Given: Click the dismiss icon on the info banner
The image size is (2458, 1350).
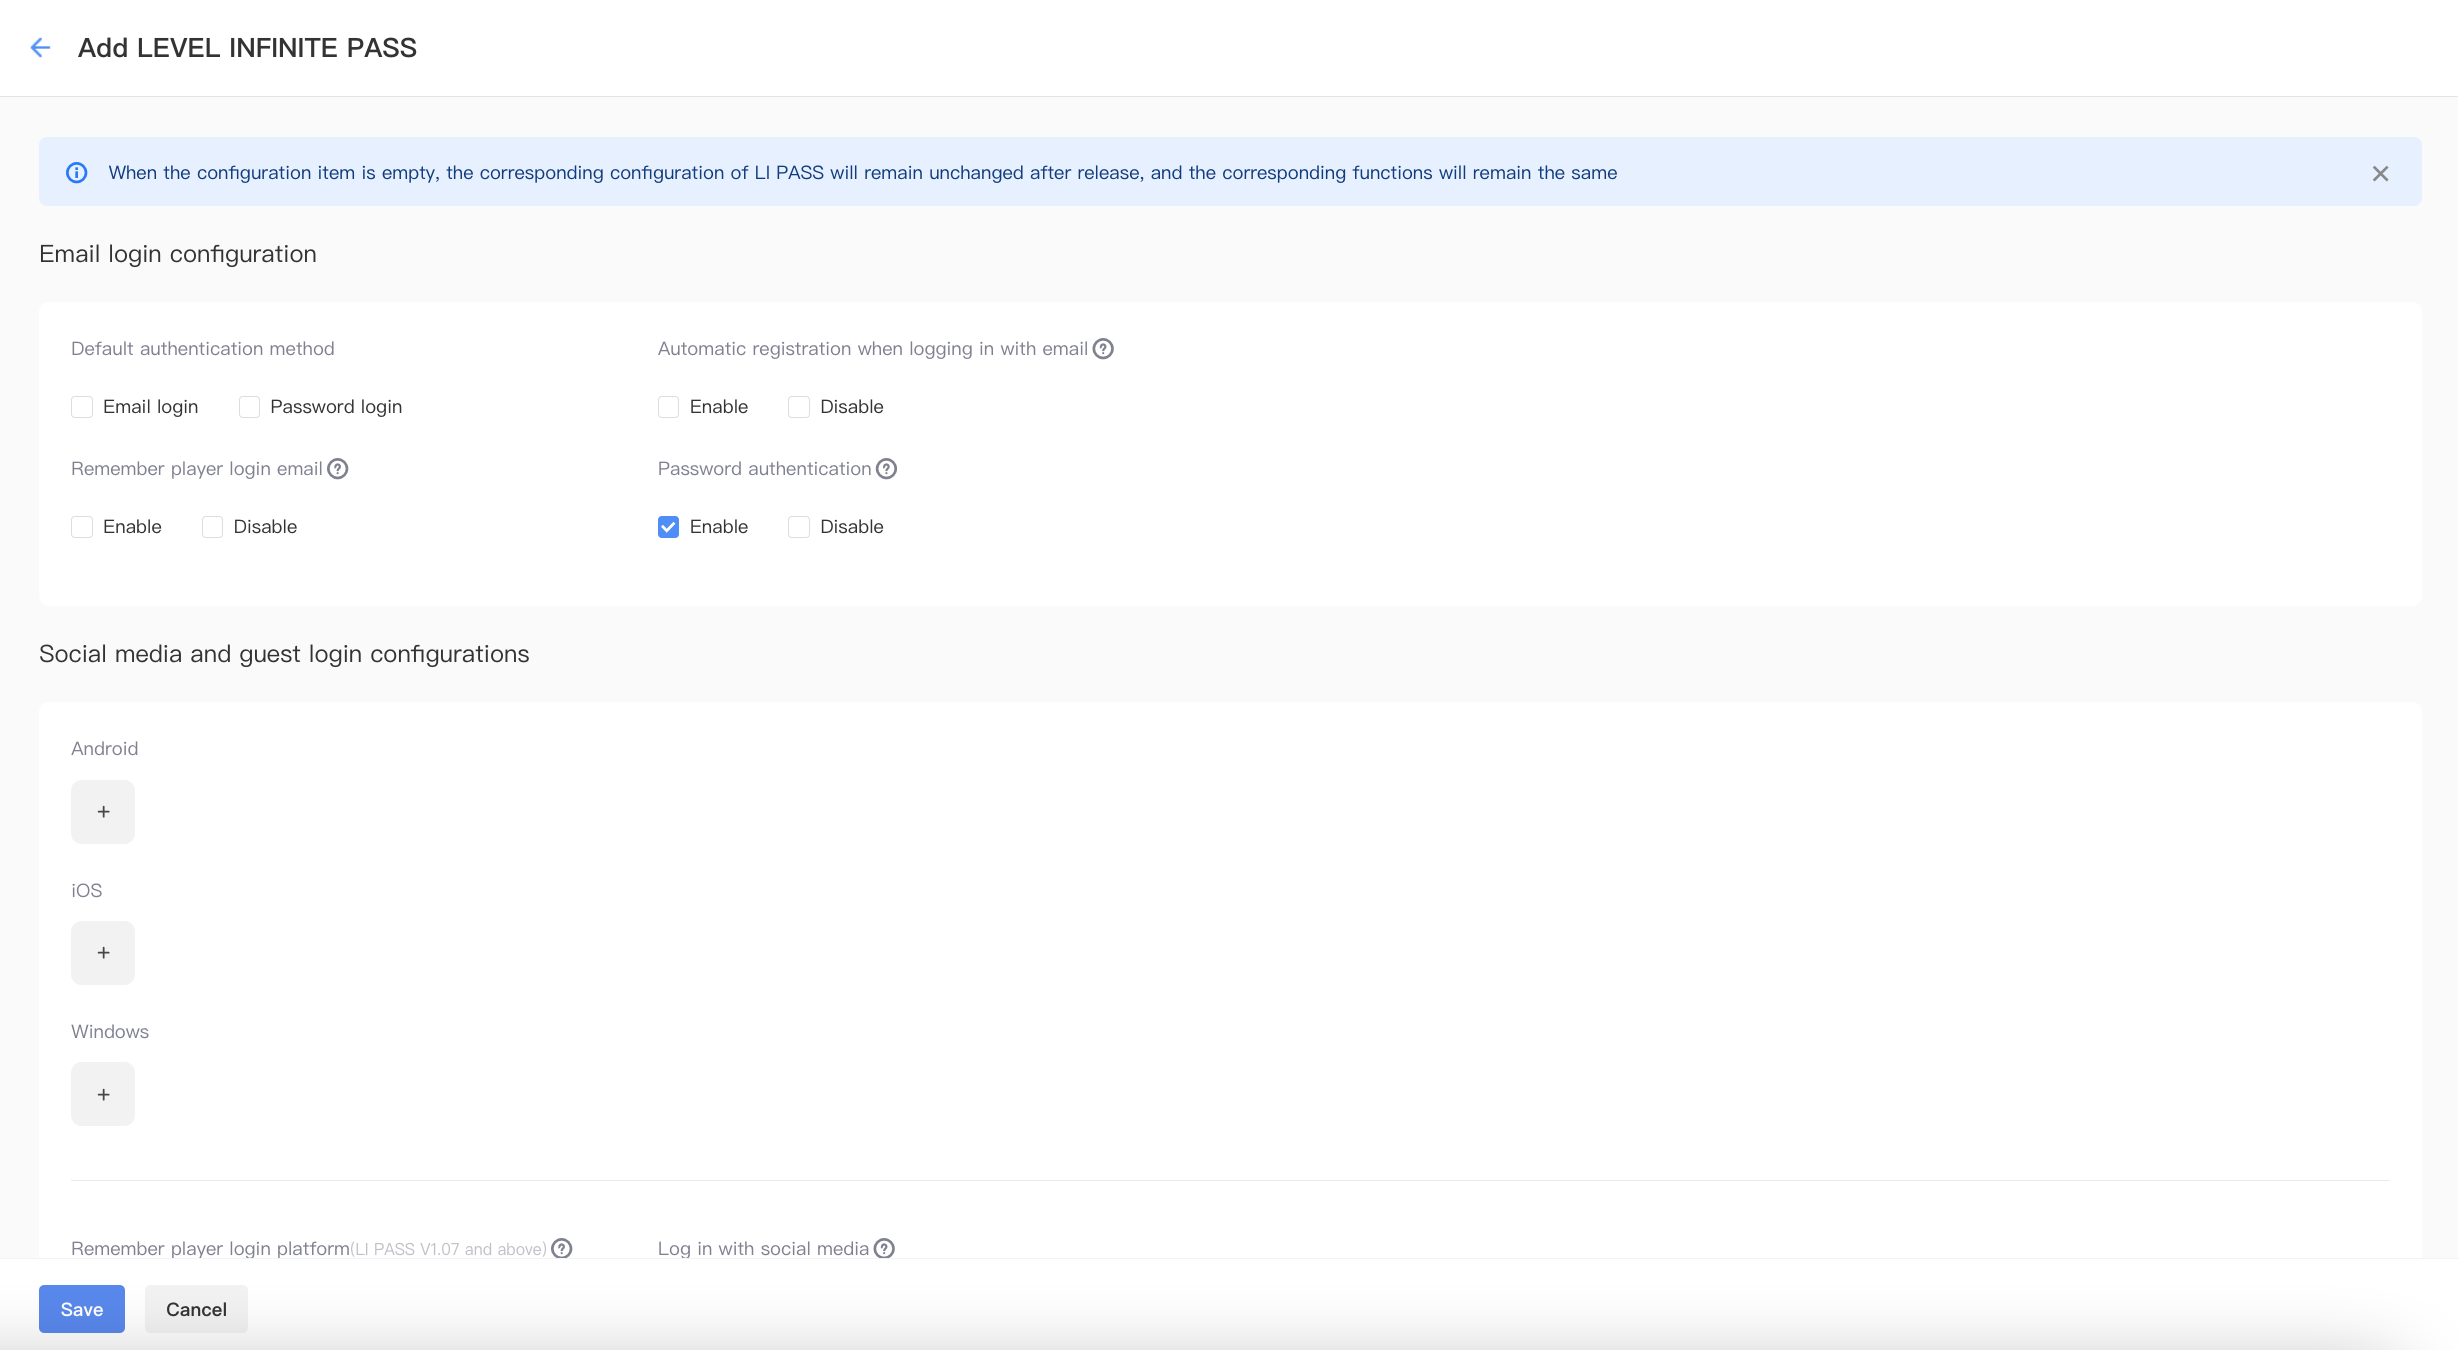Looking at the screenshot, I should [x=2380, y=173].
